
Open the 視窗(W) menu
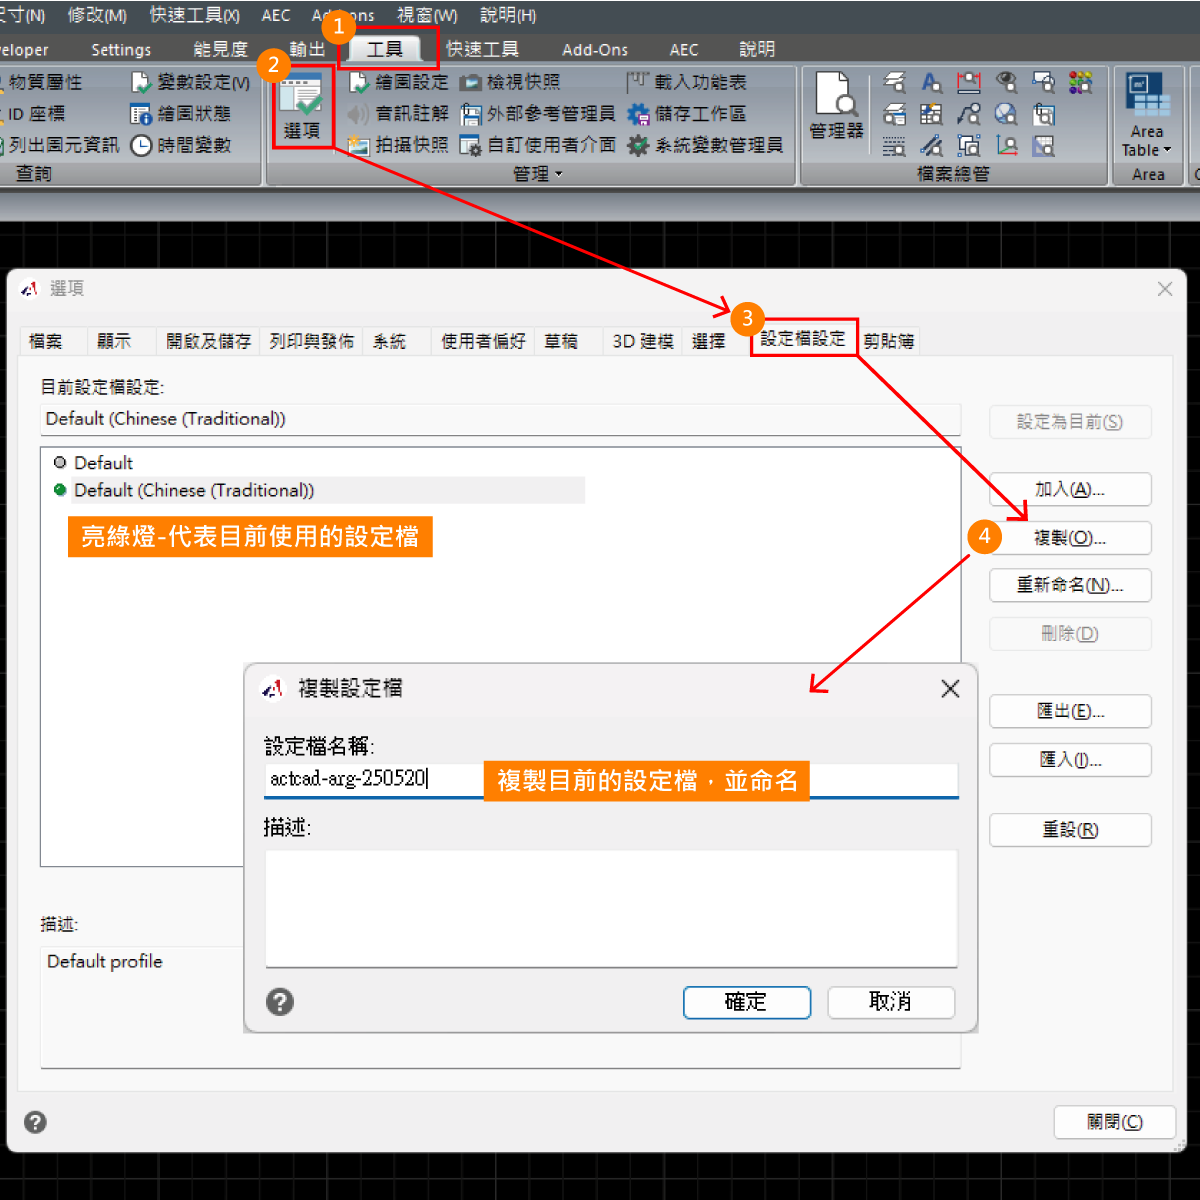coord(427,15)
